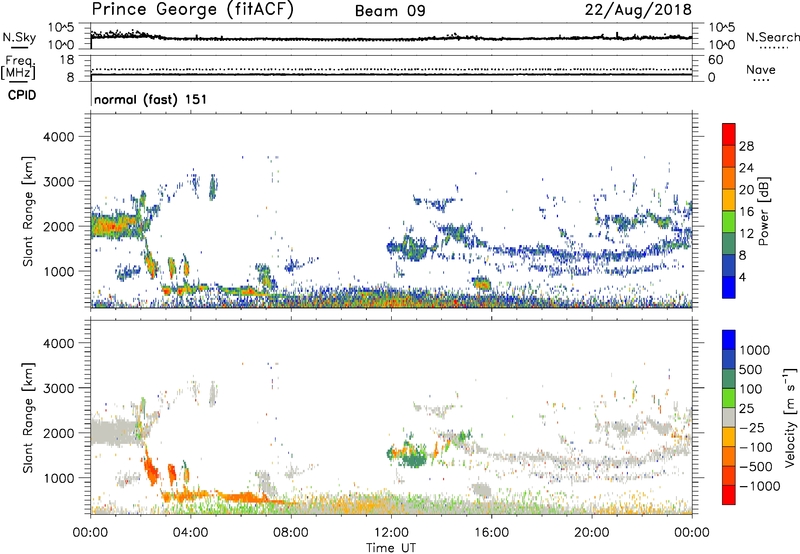Click the 4000 tick label on power panel
The height and width of the screenshot is (554, 800).
[58, 137]
